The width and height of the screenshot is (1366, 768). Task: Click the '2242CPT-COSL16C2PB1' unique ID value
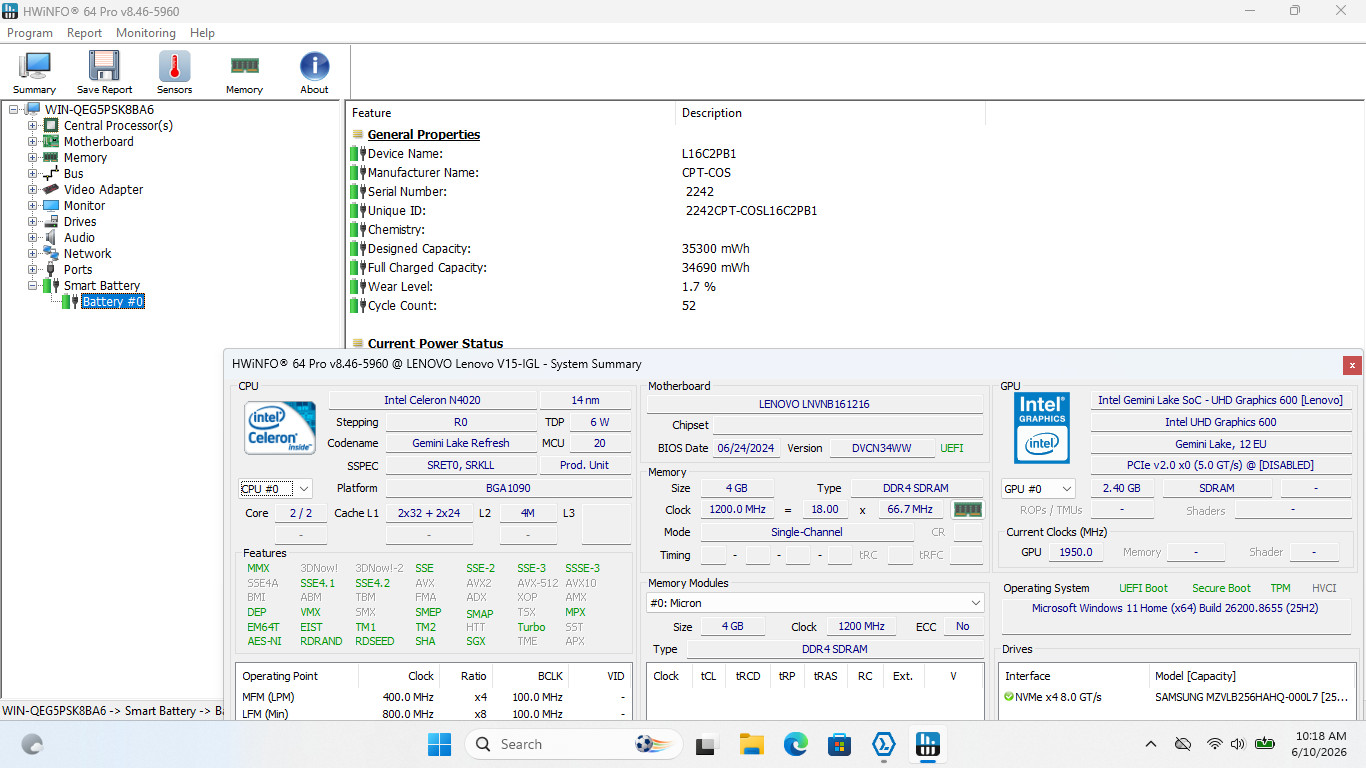click(x=750, y=211)
